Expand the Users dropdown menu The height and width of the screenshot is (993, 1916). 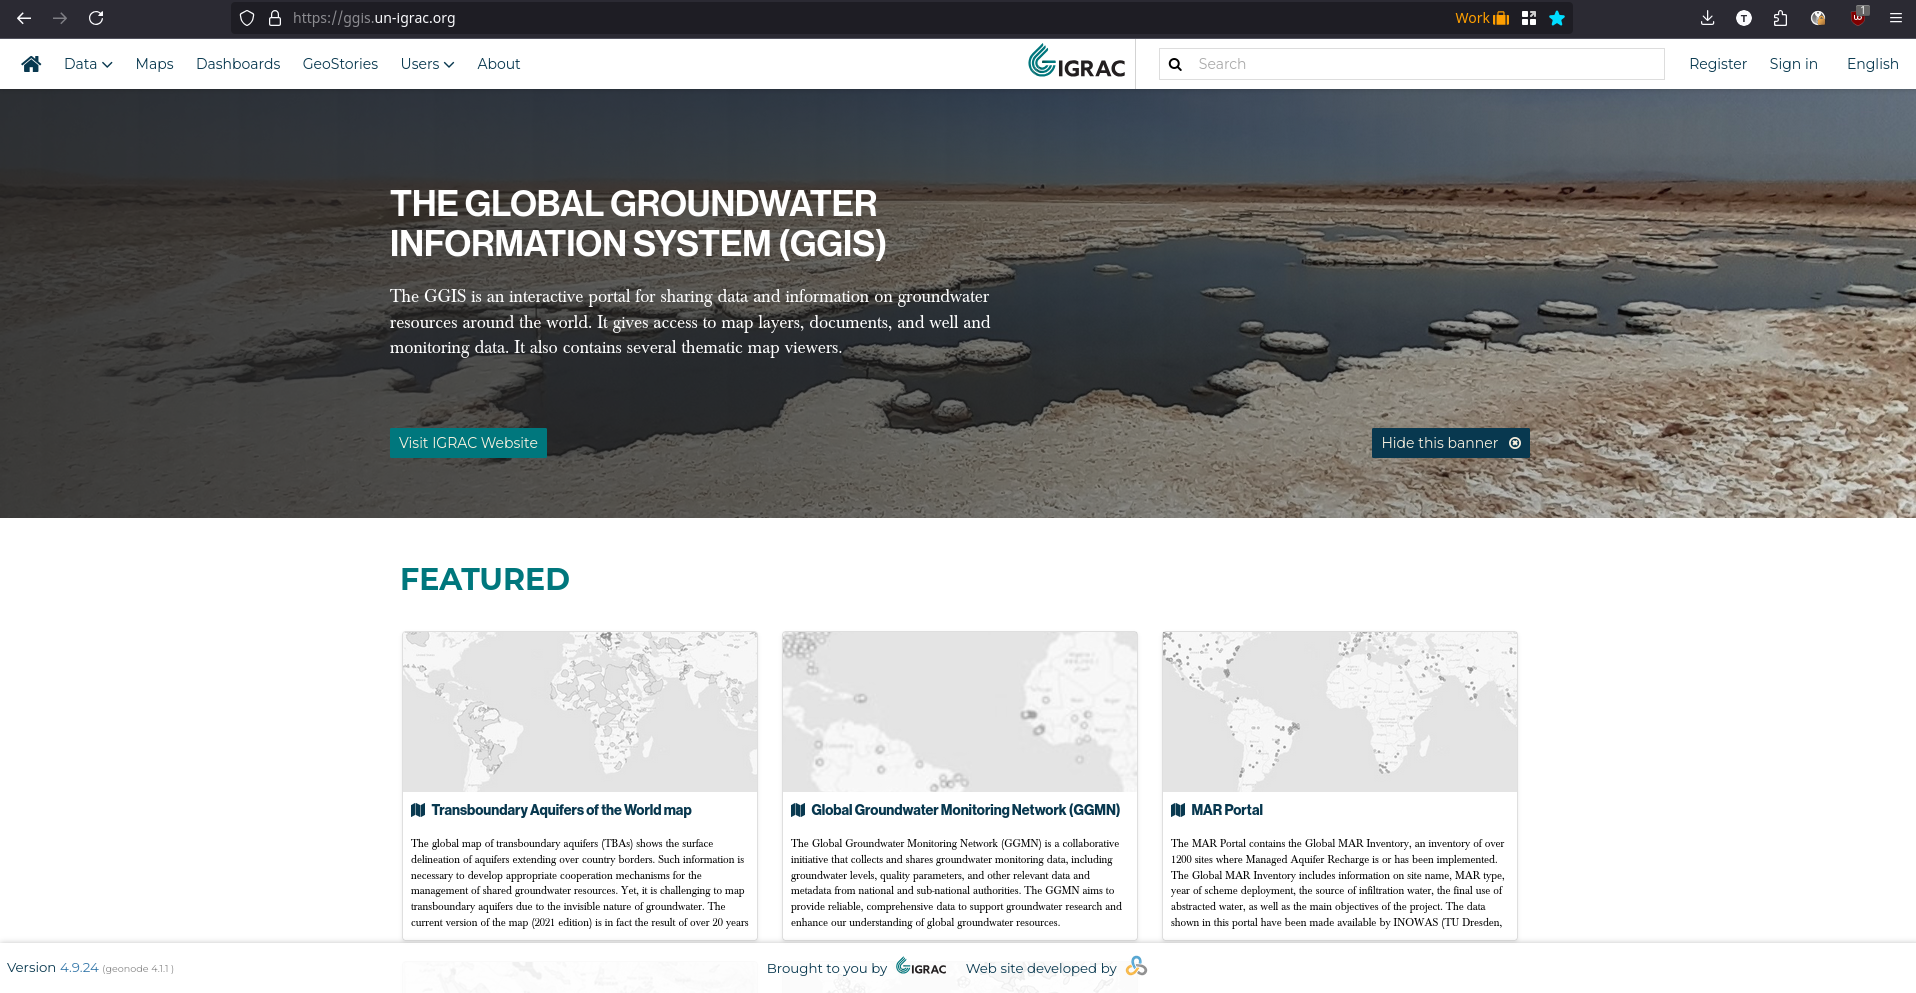tap(427, 64)
